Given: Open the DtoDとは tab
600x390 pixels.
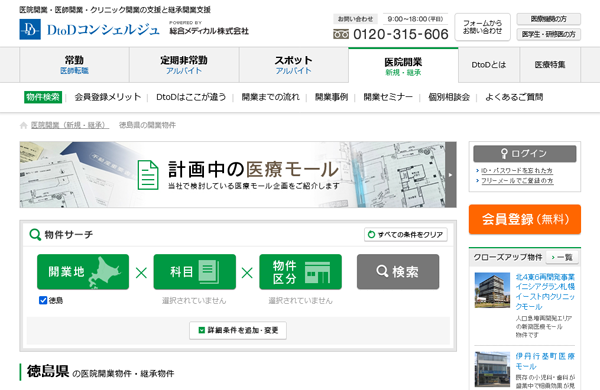Looking at the screenshot, I should coord(489,65).
